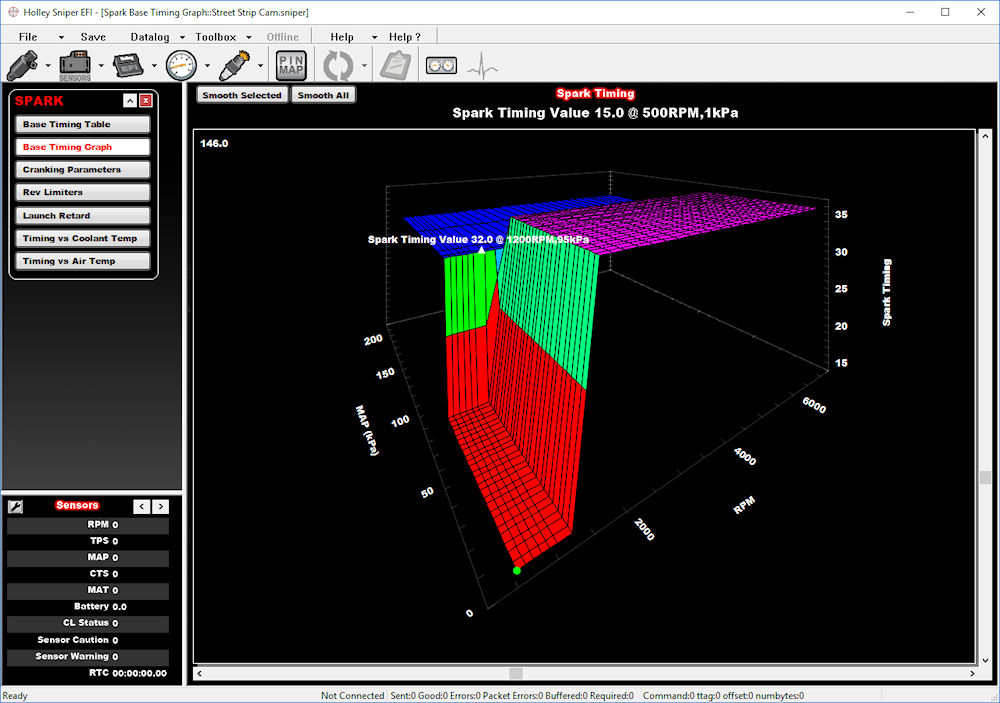Click the 'Spark Timing Value 15.0 @ 500RPM,1kPa' heading

click(x=596, y=113)
